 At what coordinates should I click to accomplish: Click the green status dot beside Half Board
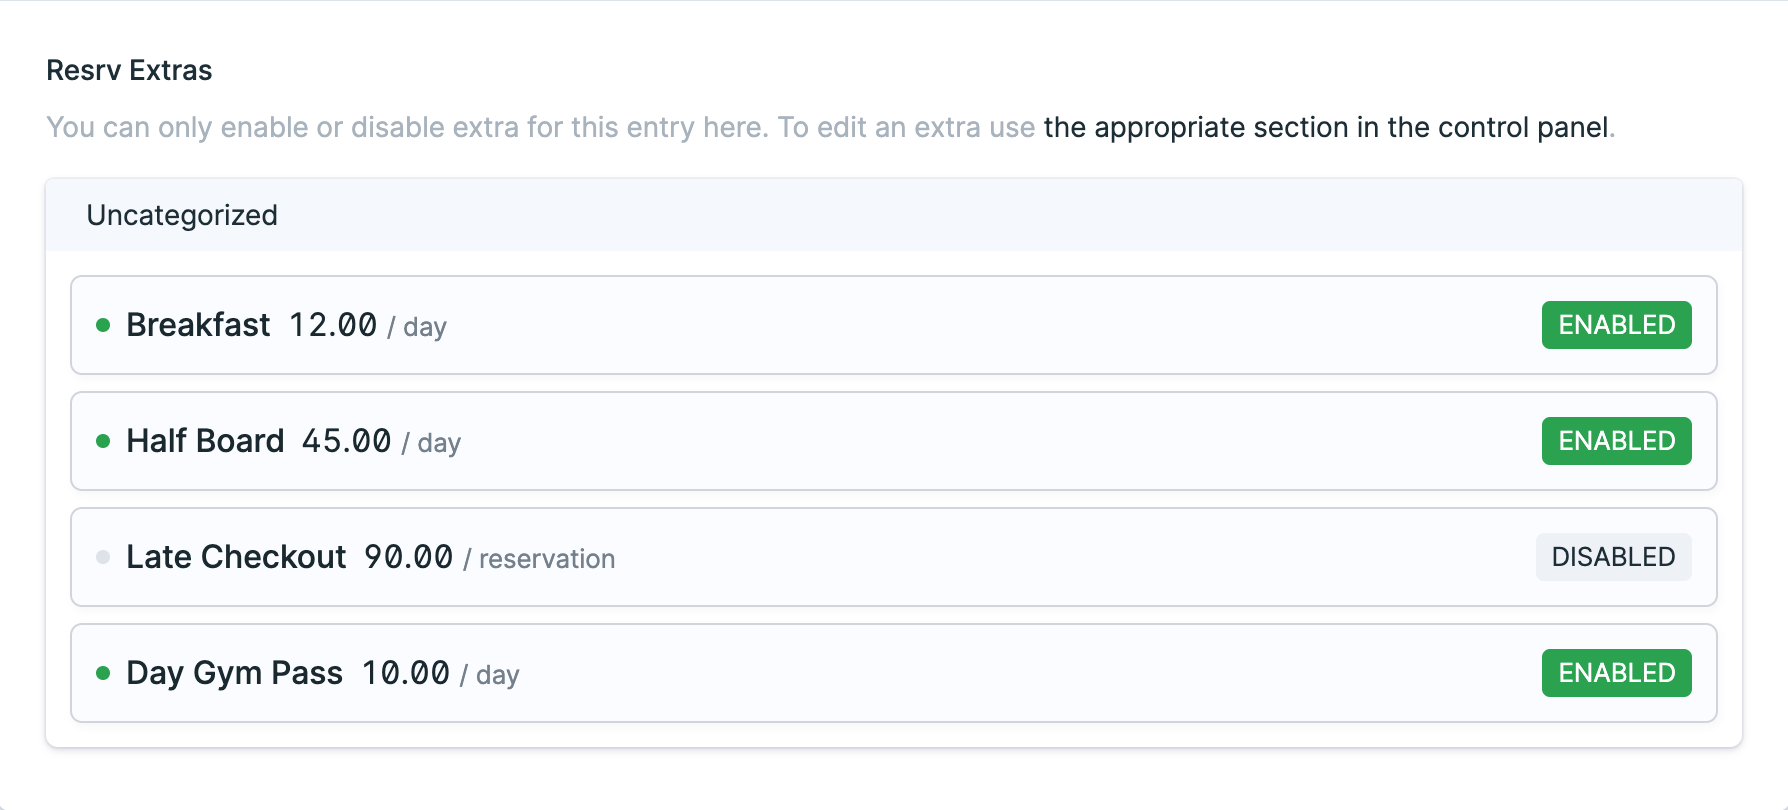[x=103, y=441]
